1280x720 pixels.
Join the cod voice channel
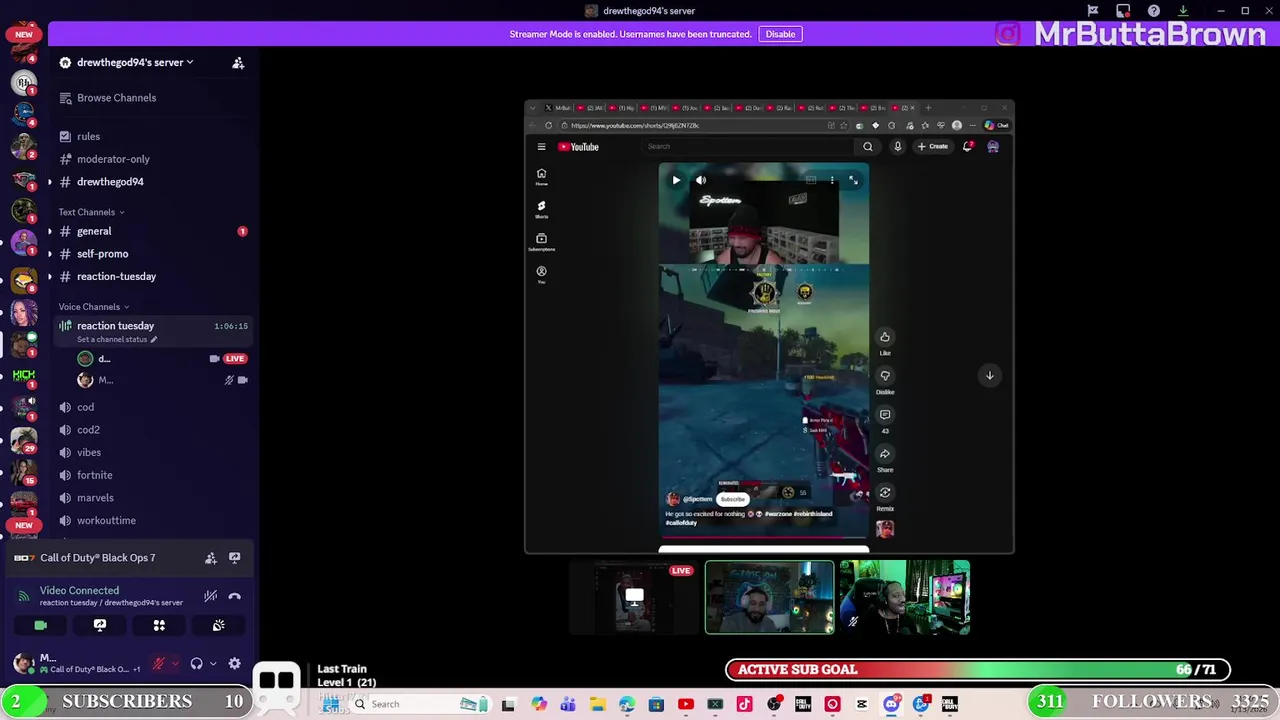(85, 407)
